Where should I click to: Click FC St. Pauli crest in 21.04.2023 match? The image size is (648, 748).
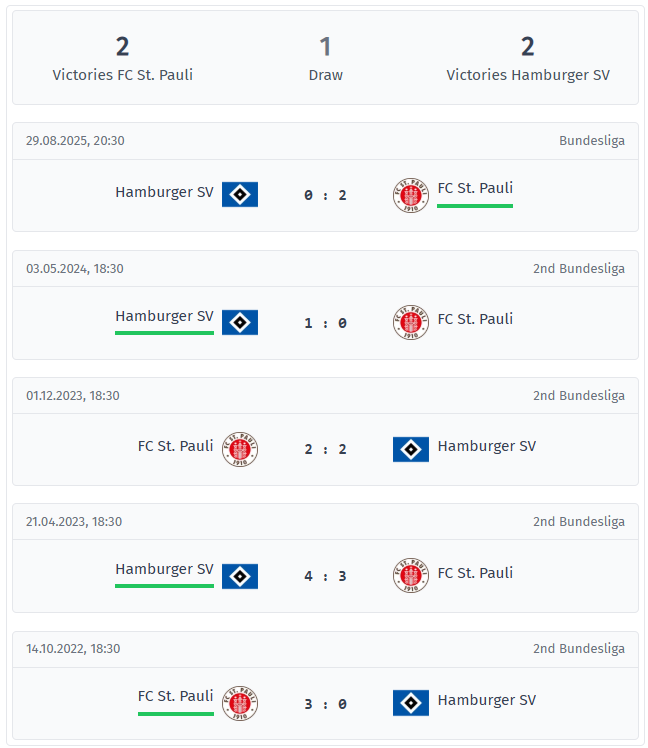click(411, 576)
